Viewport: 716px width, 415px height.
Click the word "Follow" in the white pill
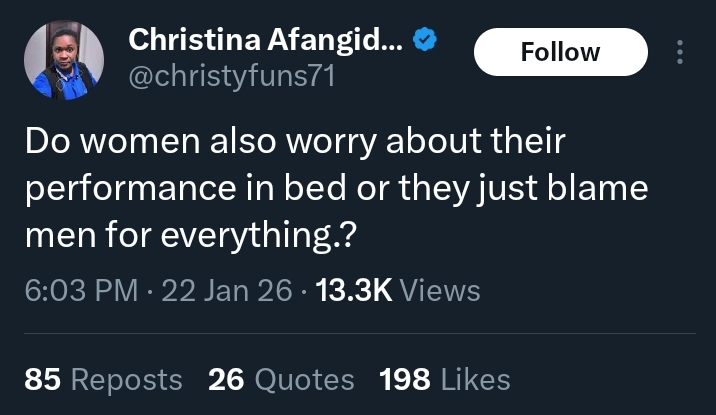pyautogui.click(x=560, y=52)
